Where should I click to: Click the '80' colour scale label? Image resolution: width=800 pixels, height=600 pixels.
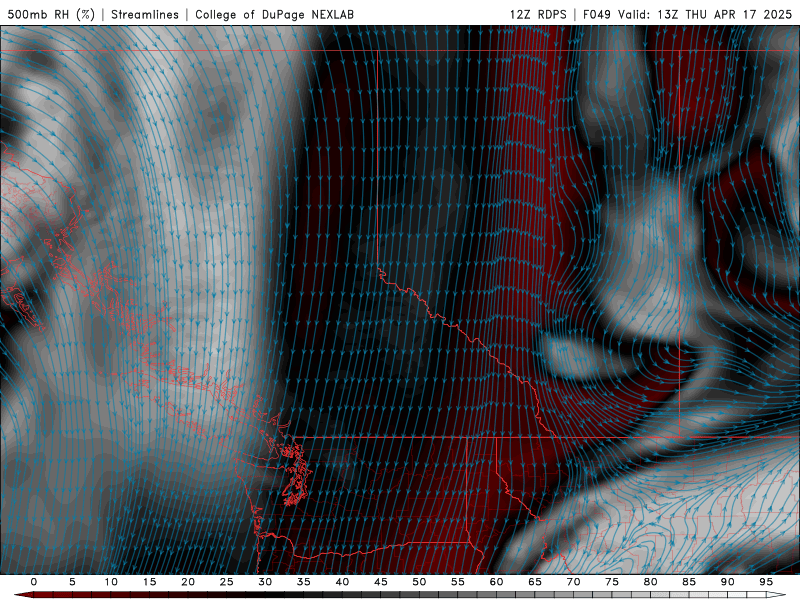650,582
